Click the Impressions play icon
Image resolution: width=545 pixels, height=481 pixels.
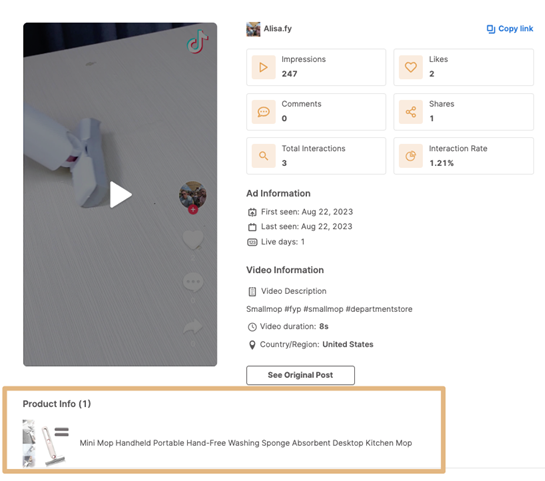pos(263,67)
